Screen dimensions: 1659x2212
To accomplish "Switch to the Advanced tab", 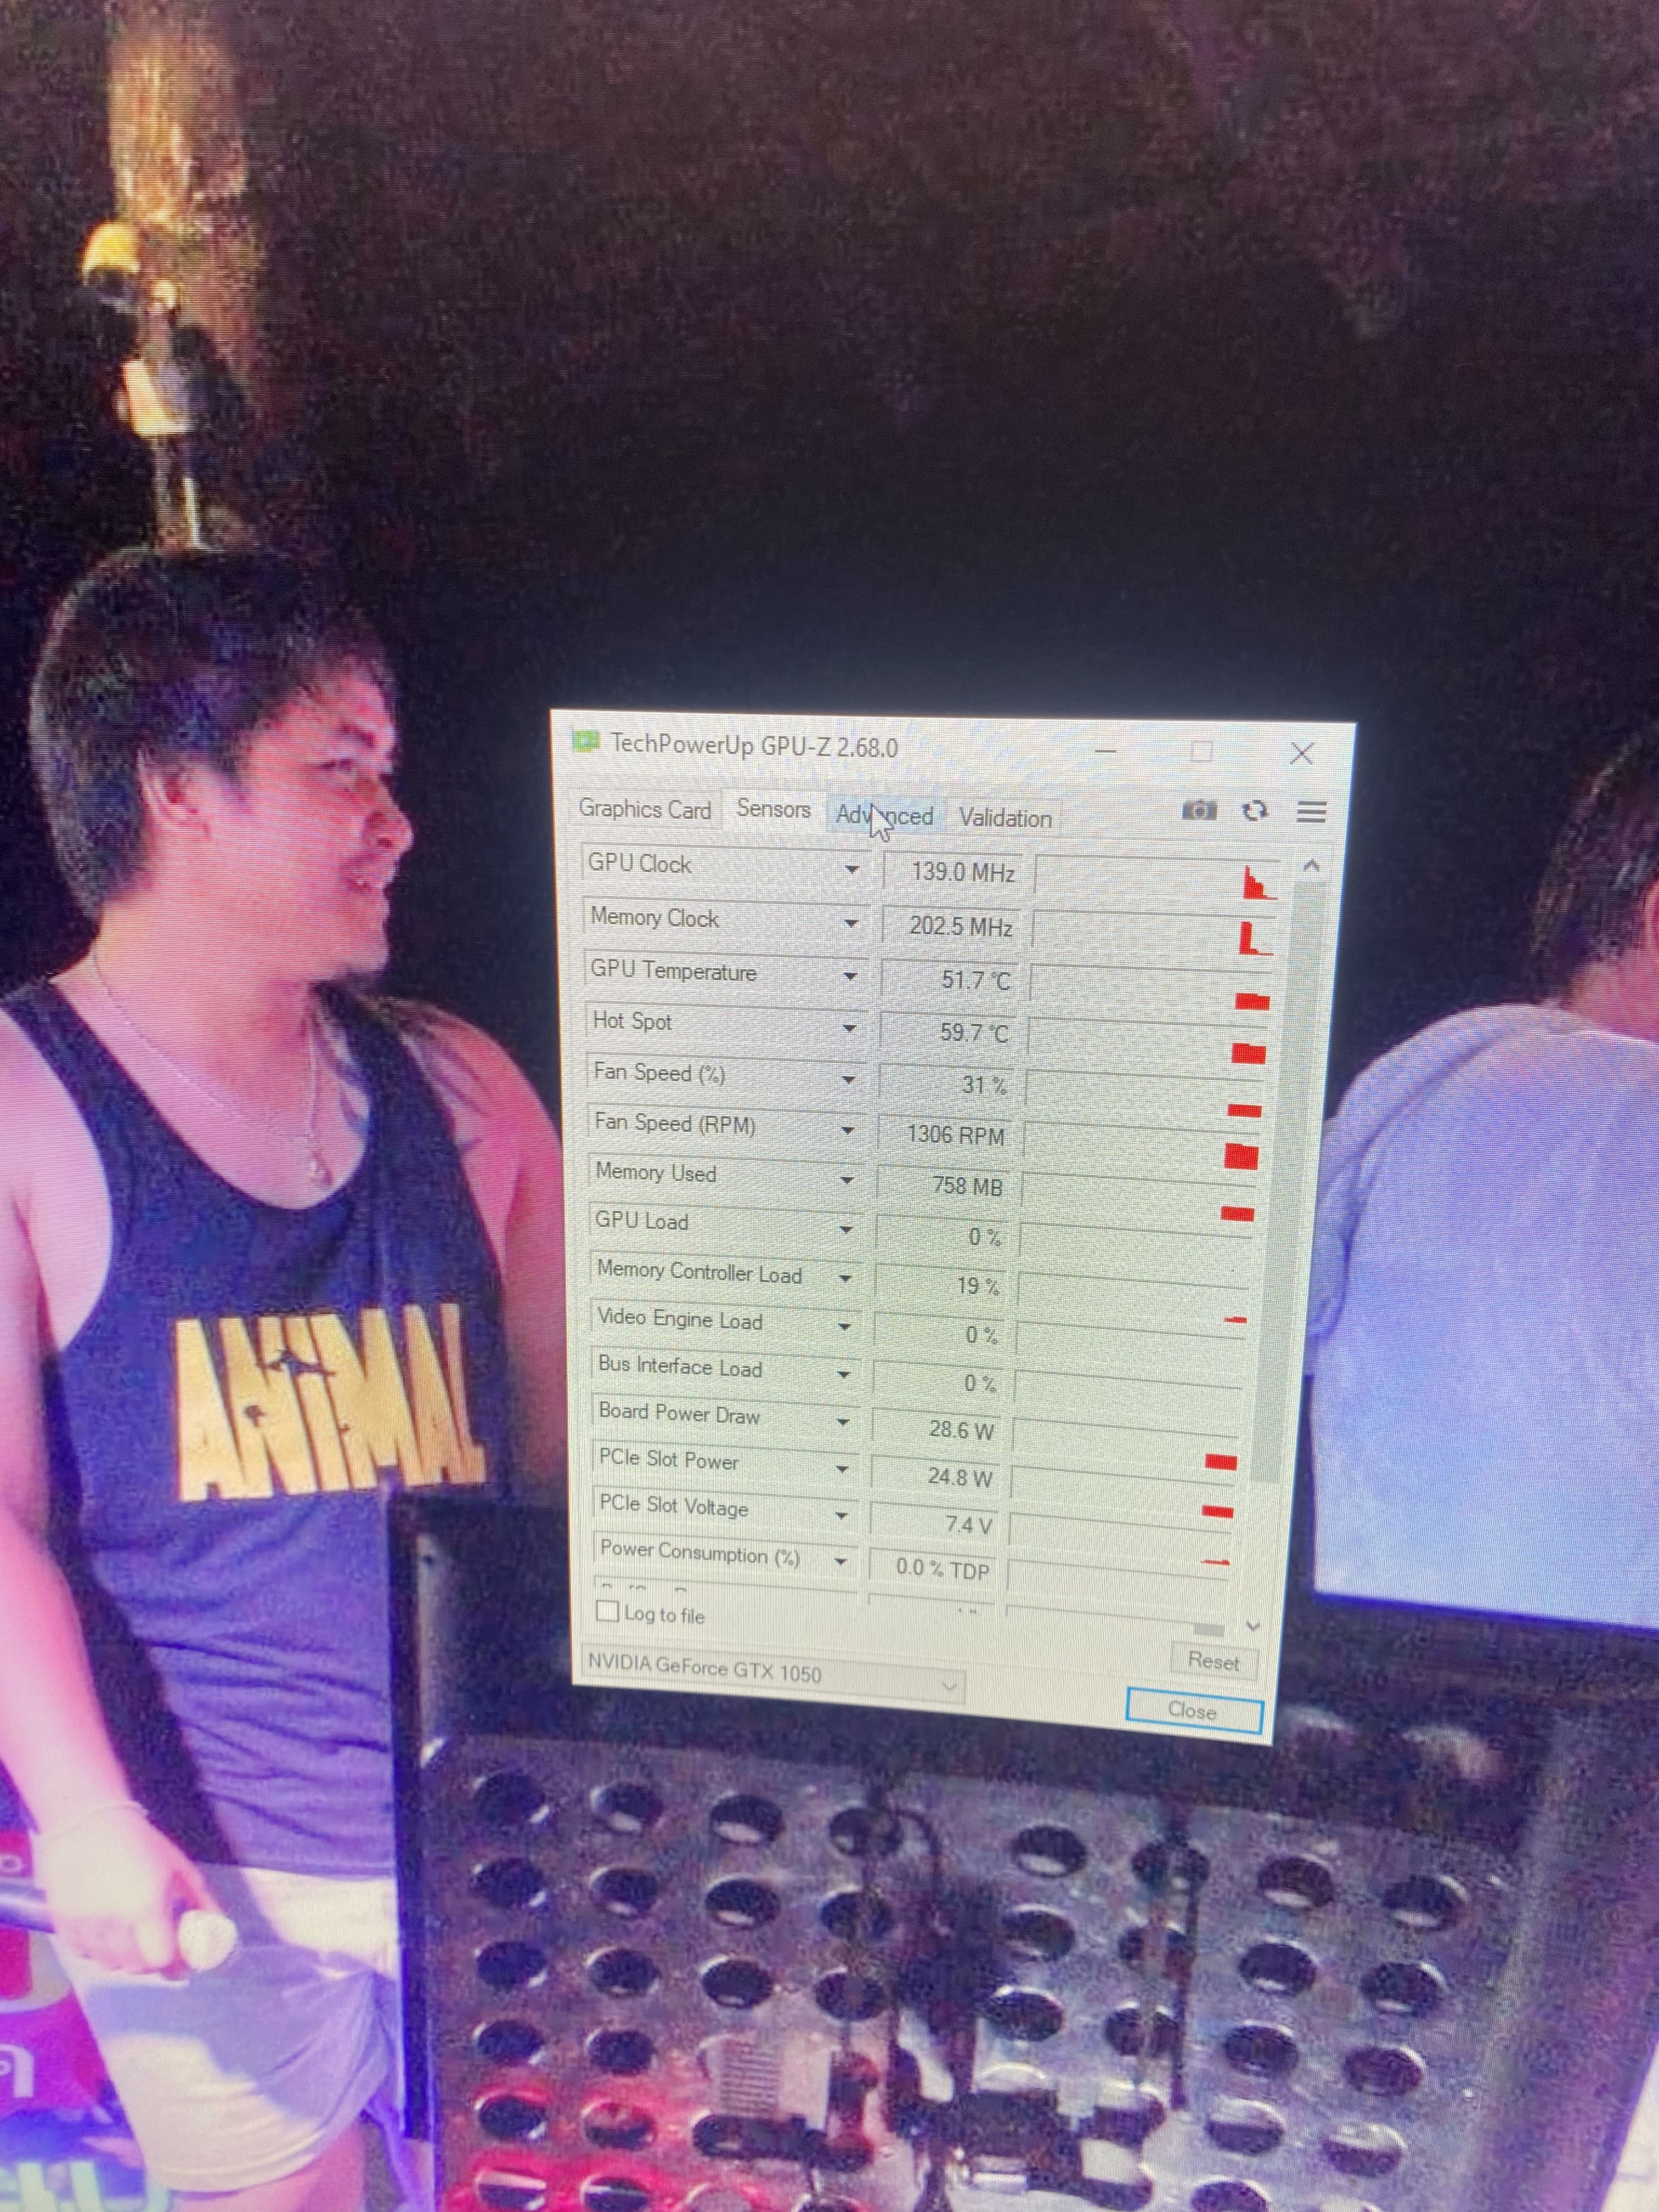I will pos(885,816).
